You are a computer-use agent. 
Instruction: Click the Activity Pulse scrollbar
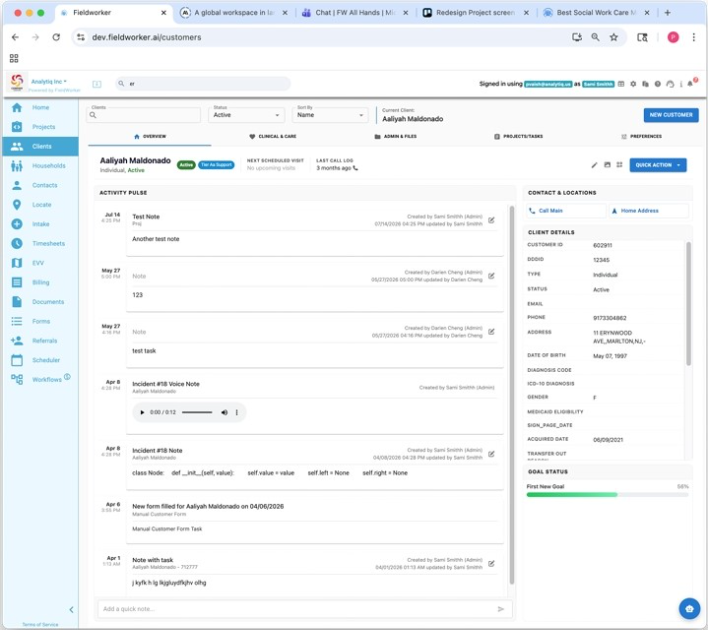(x=512, y=395)
